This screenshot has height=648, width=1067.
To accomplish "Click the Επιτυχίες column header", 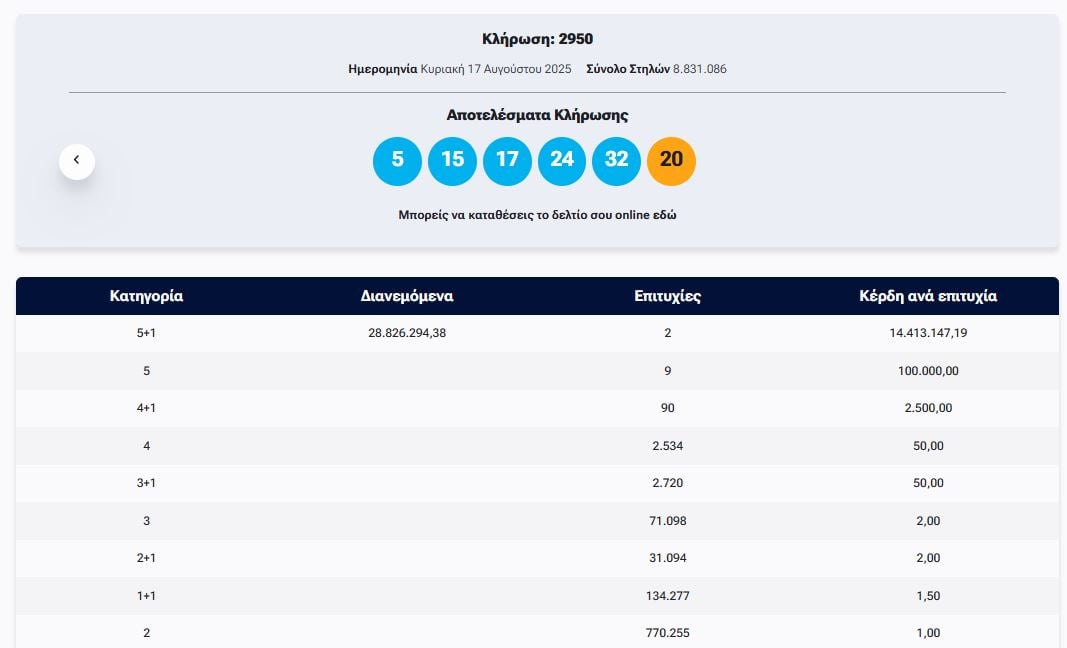I will pyautogui.click(x=668, y=296).
